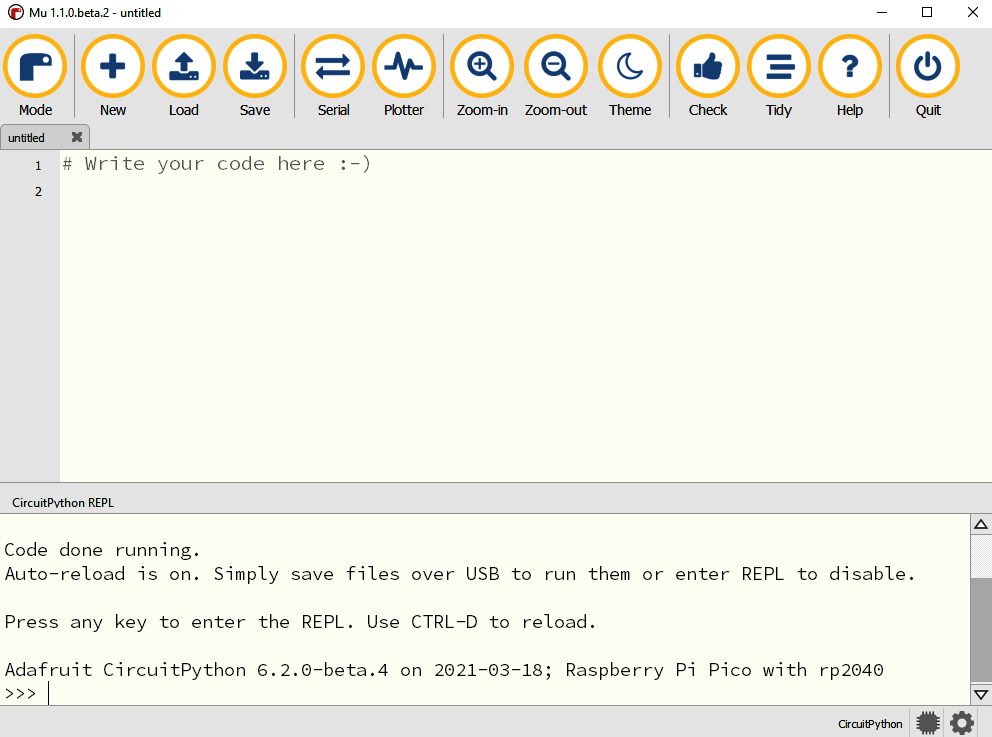Click the REPL scrollbar thumb
The width and height of the screenshot is (992, 737).
pyautogui.click(x=981, y=632)
